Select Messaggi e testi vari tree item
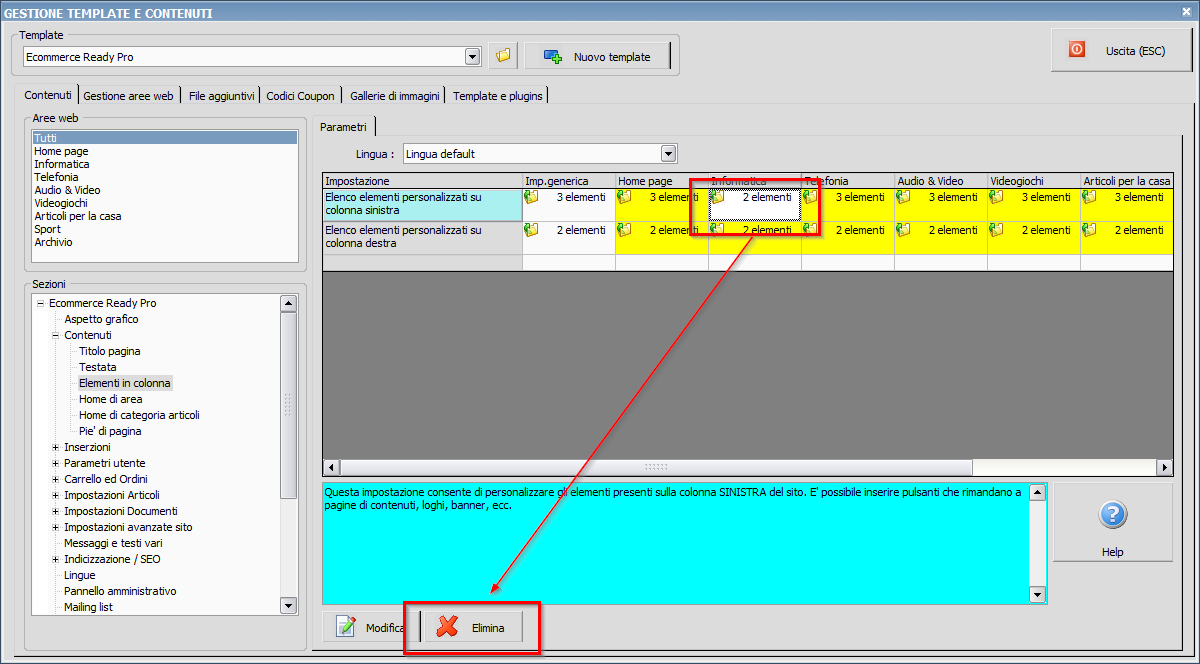Viewport: 1200px width, 664px height. (113, 543)
